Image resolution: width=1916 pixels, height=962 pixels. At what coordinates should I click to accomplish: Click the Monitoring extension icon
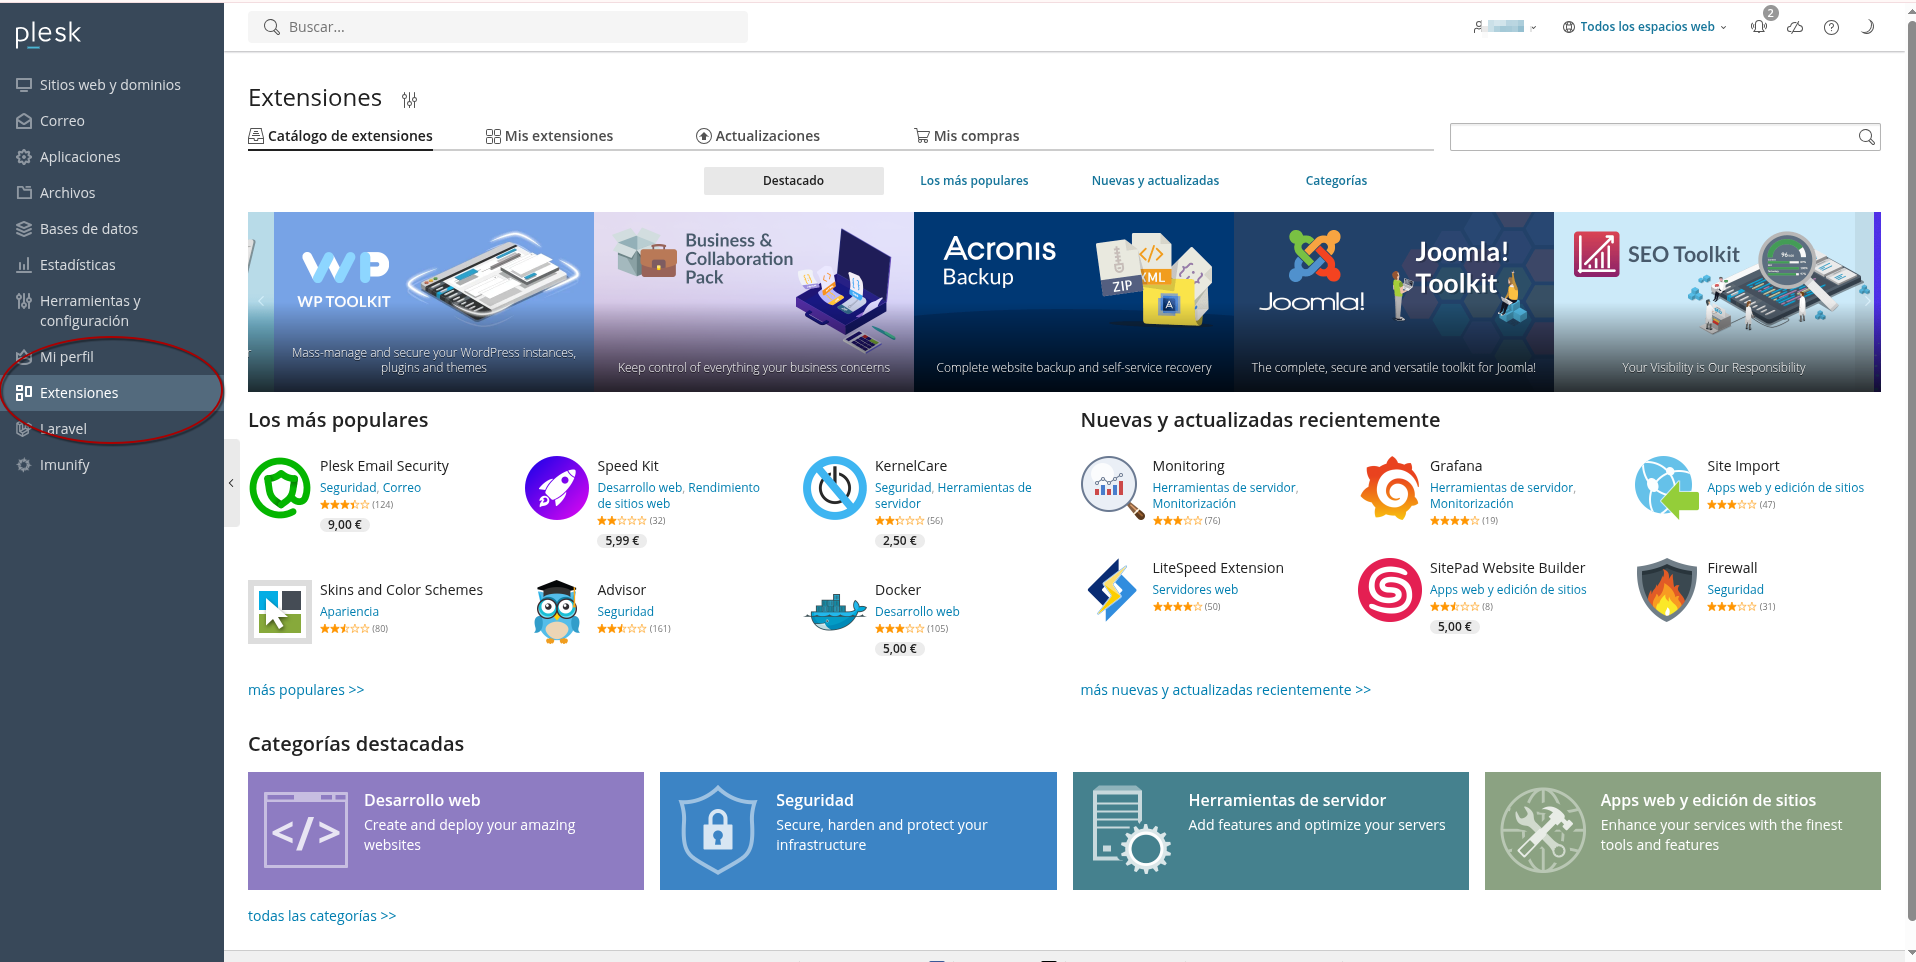click(1112, 488)
